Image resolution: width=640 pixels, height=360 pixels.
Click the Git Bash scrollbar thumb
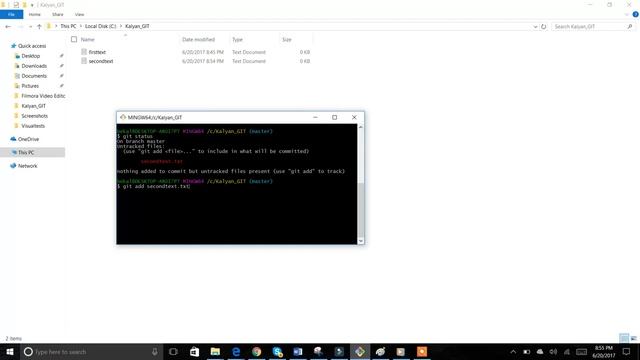[x=360, y=211]
